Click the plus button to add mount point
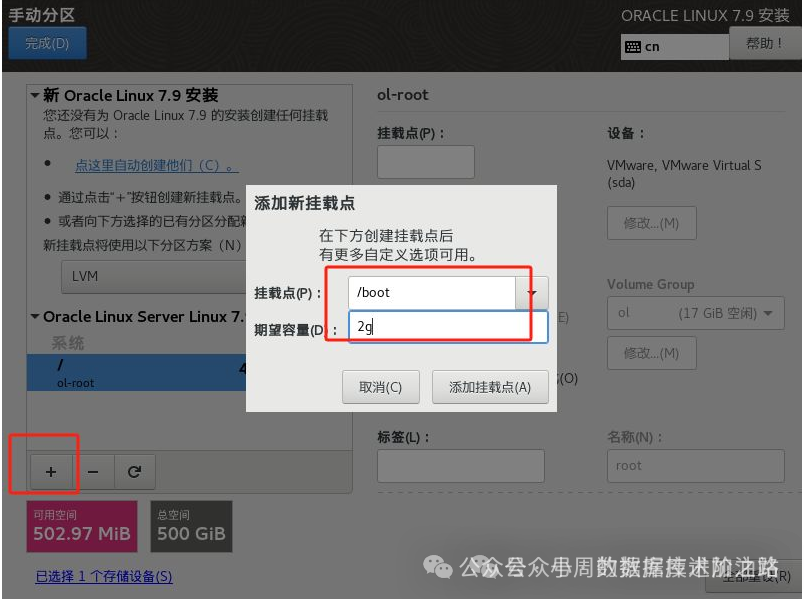Image resolution: width=804 pixels, height=599 pixels. (51, 472)
